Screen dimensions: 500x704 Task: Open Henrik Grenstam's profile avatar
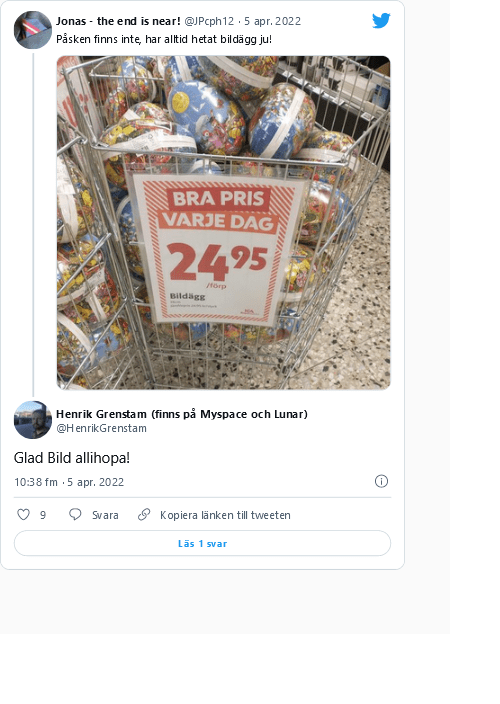[33, 420]
